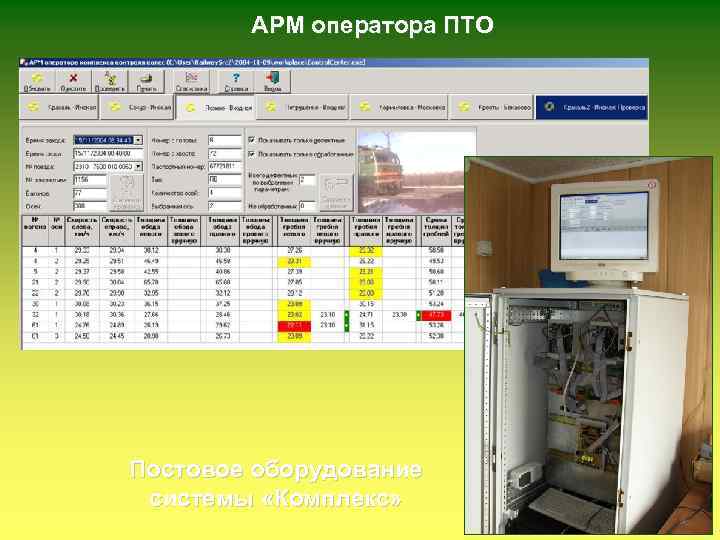Click the greyed icon button beside the Вагонов field
The width and height of the screenshot is (720, 540).
pyautogui.click(x=127, y=193)
